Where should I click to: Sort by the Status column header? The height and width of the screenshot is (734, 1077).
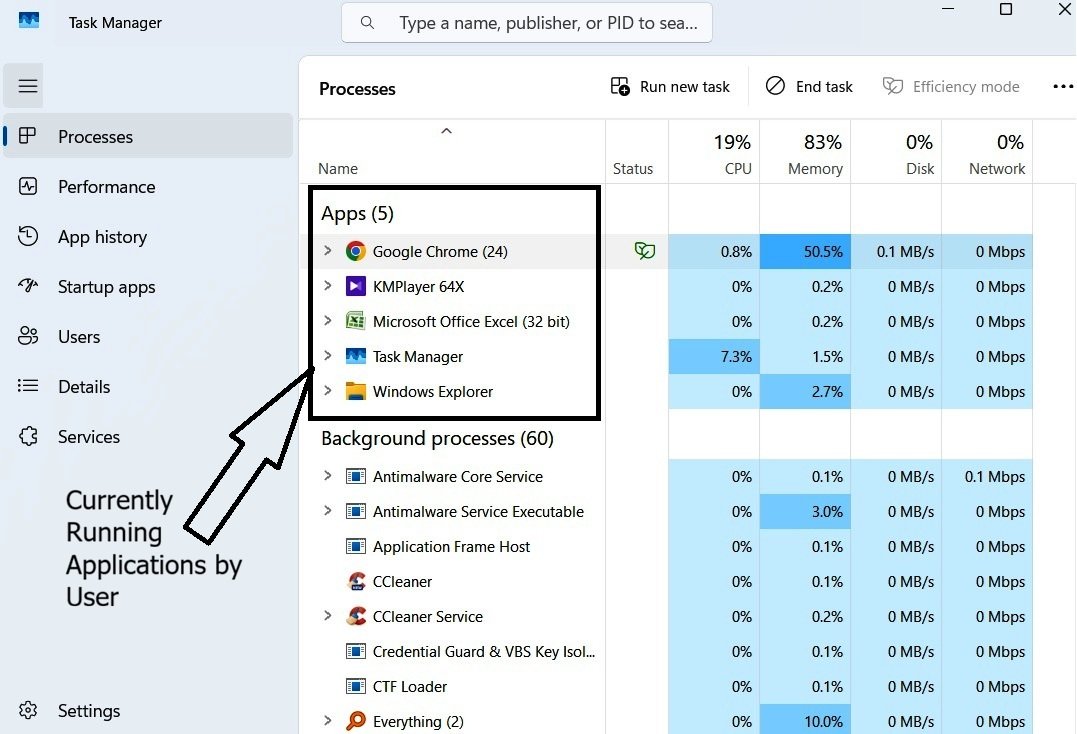pos(637,152)
